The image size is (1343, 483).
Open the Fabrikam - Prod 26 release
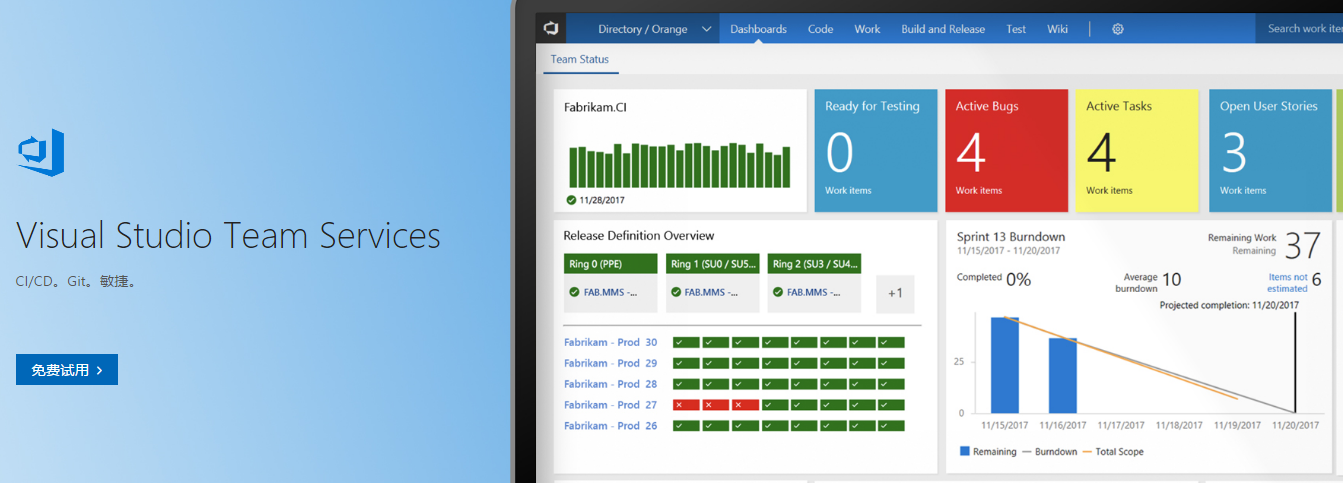pos(610,426)
